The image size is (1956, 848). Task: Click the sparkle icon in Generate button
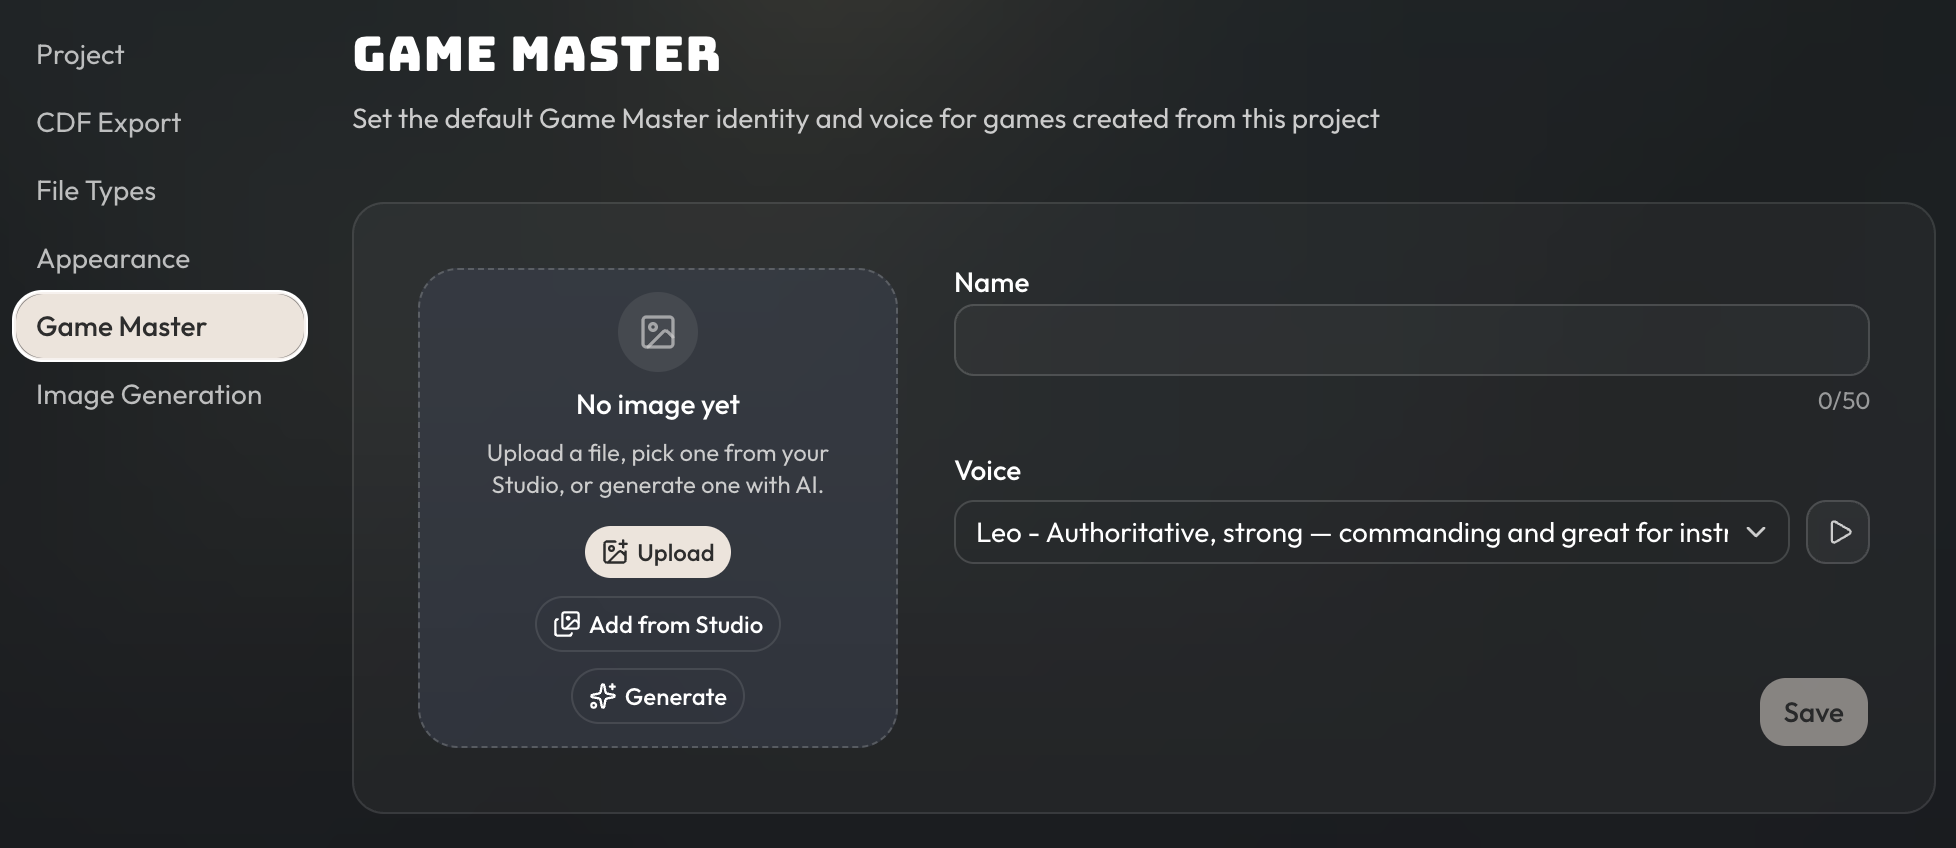tap(602, 696)
